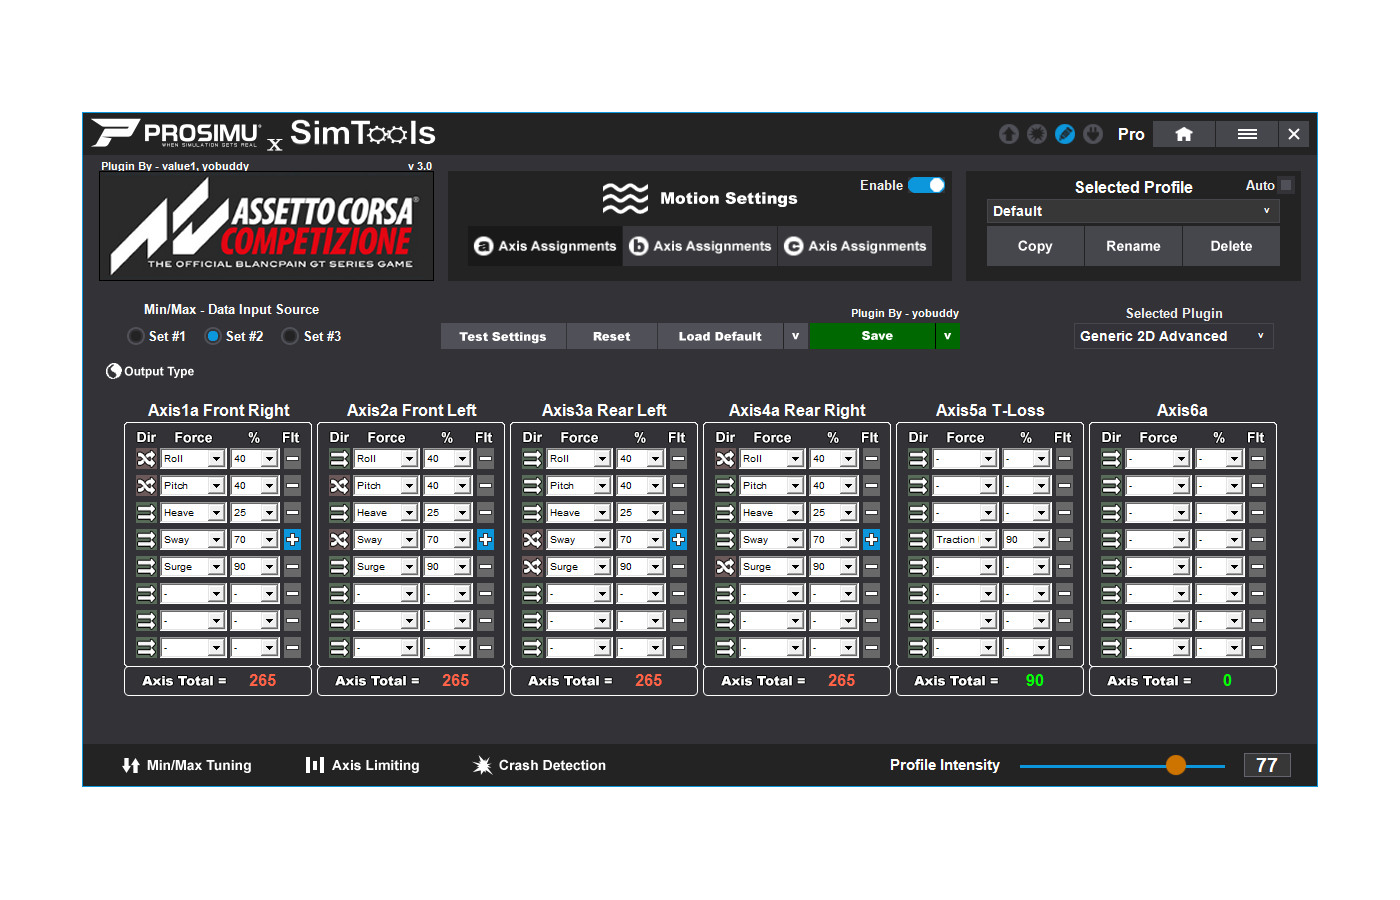The image size is (1400, 900).
Task: Switch to the 'c' Axis Assignments tab
Action: [855, 246]
